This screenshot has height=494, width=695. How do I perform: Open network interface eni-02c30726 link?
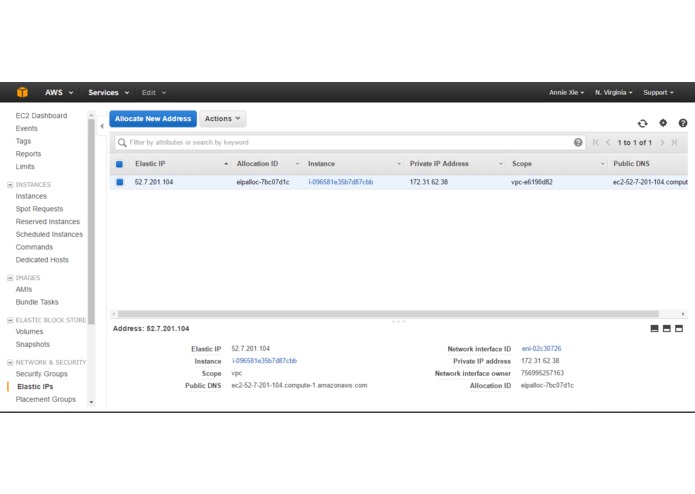click(x=541, y=349)
